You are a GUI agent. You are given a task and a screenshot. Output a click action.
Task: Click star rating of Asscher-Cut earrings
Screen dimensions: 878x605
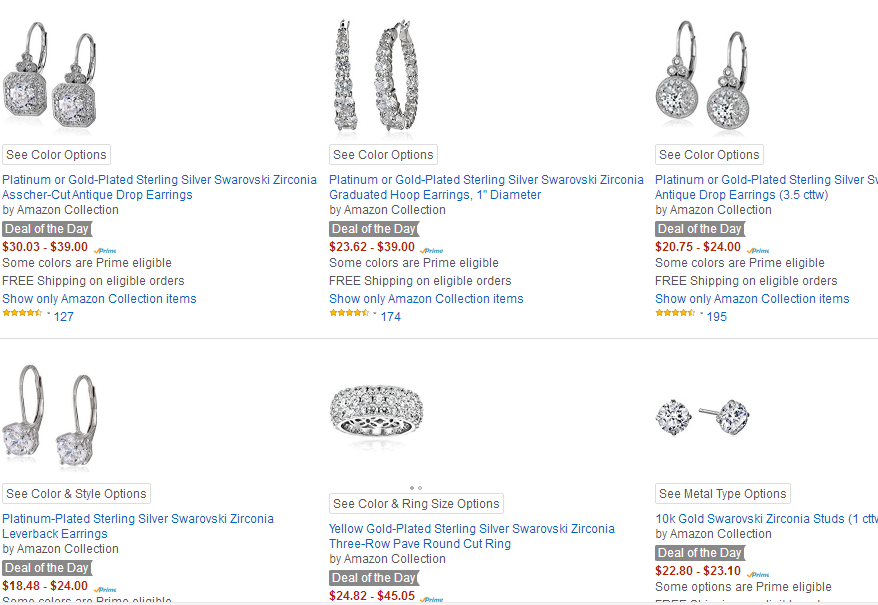click(x=22, y=313)
